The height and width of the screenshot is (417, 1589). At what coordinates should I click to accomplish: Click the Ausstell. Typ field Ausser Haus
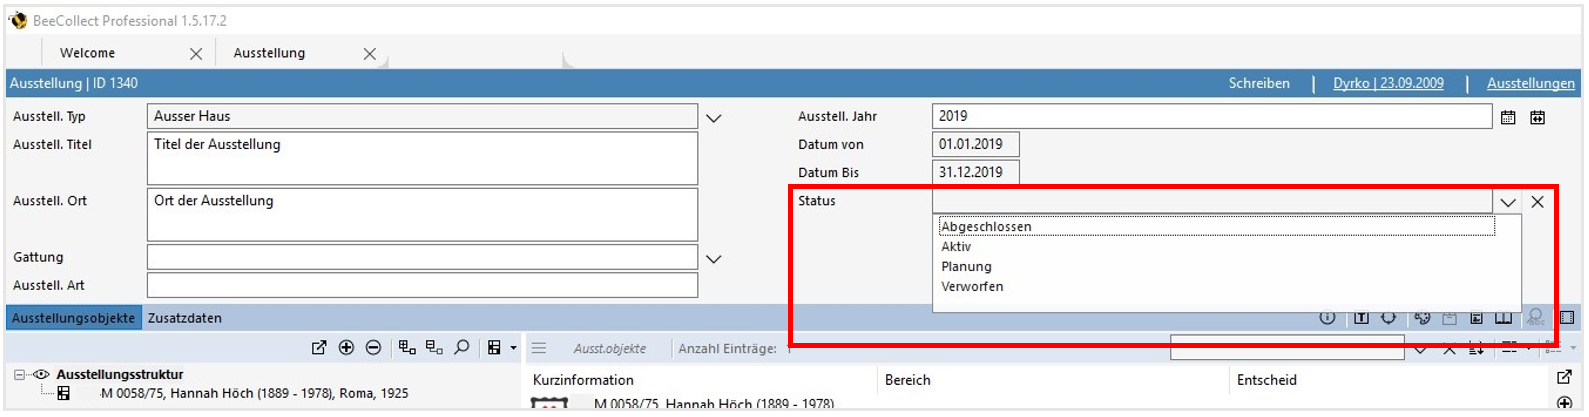pos(422,116)
